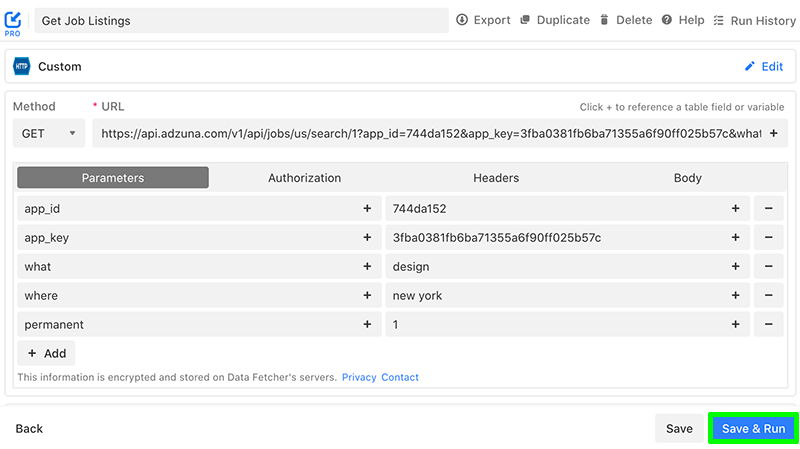800x449 pixels.
Task: Click the 'Run History' label text
Action: click(763, 20)
